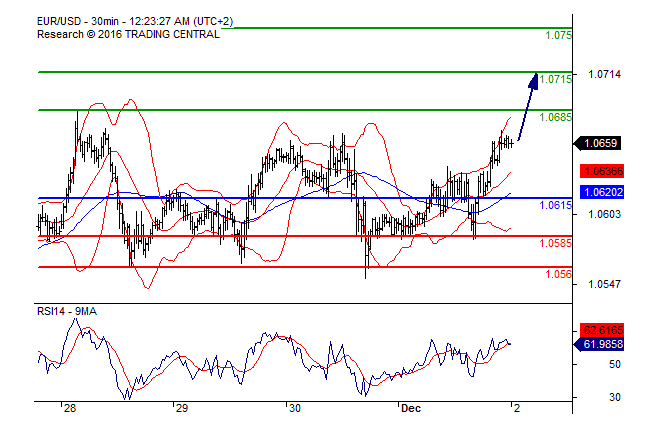Click the 1.0715 green resistance label
The width and height of the screenshot is (651, 431).
click(x=555, y=79)
